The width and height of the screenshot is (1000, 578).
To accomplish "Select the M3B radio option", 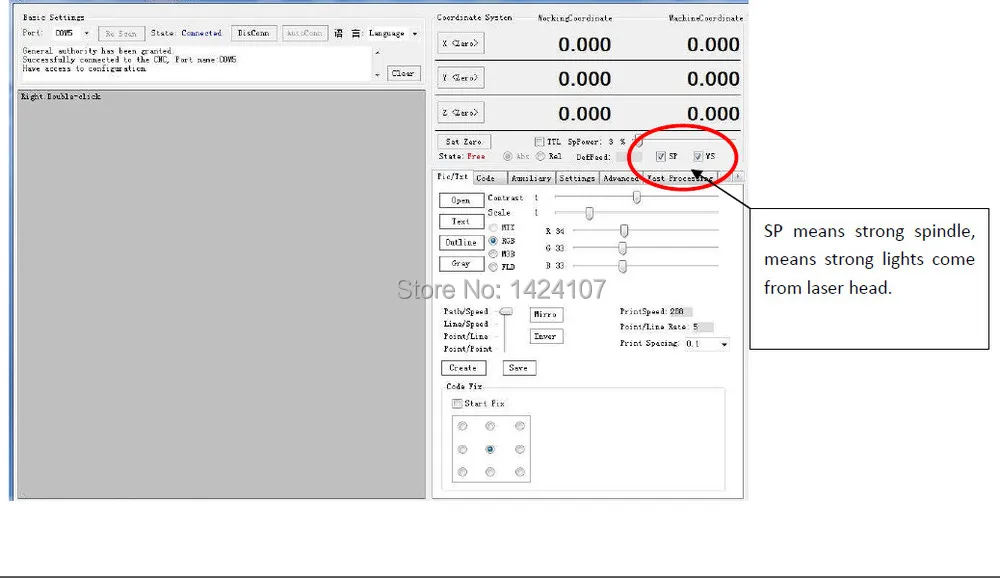I will [493, 254].
